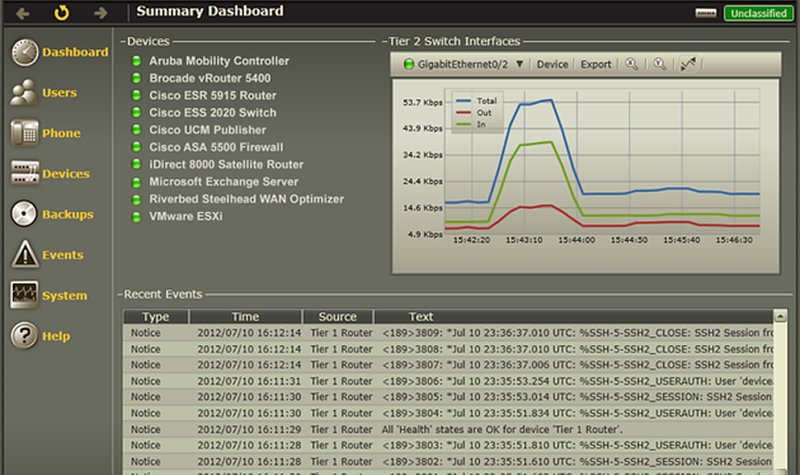This screenshot has height=475, width=800.
Task: Sort events by Text column
Action: [573, 317]
